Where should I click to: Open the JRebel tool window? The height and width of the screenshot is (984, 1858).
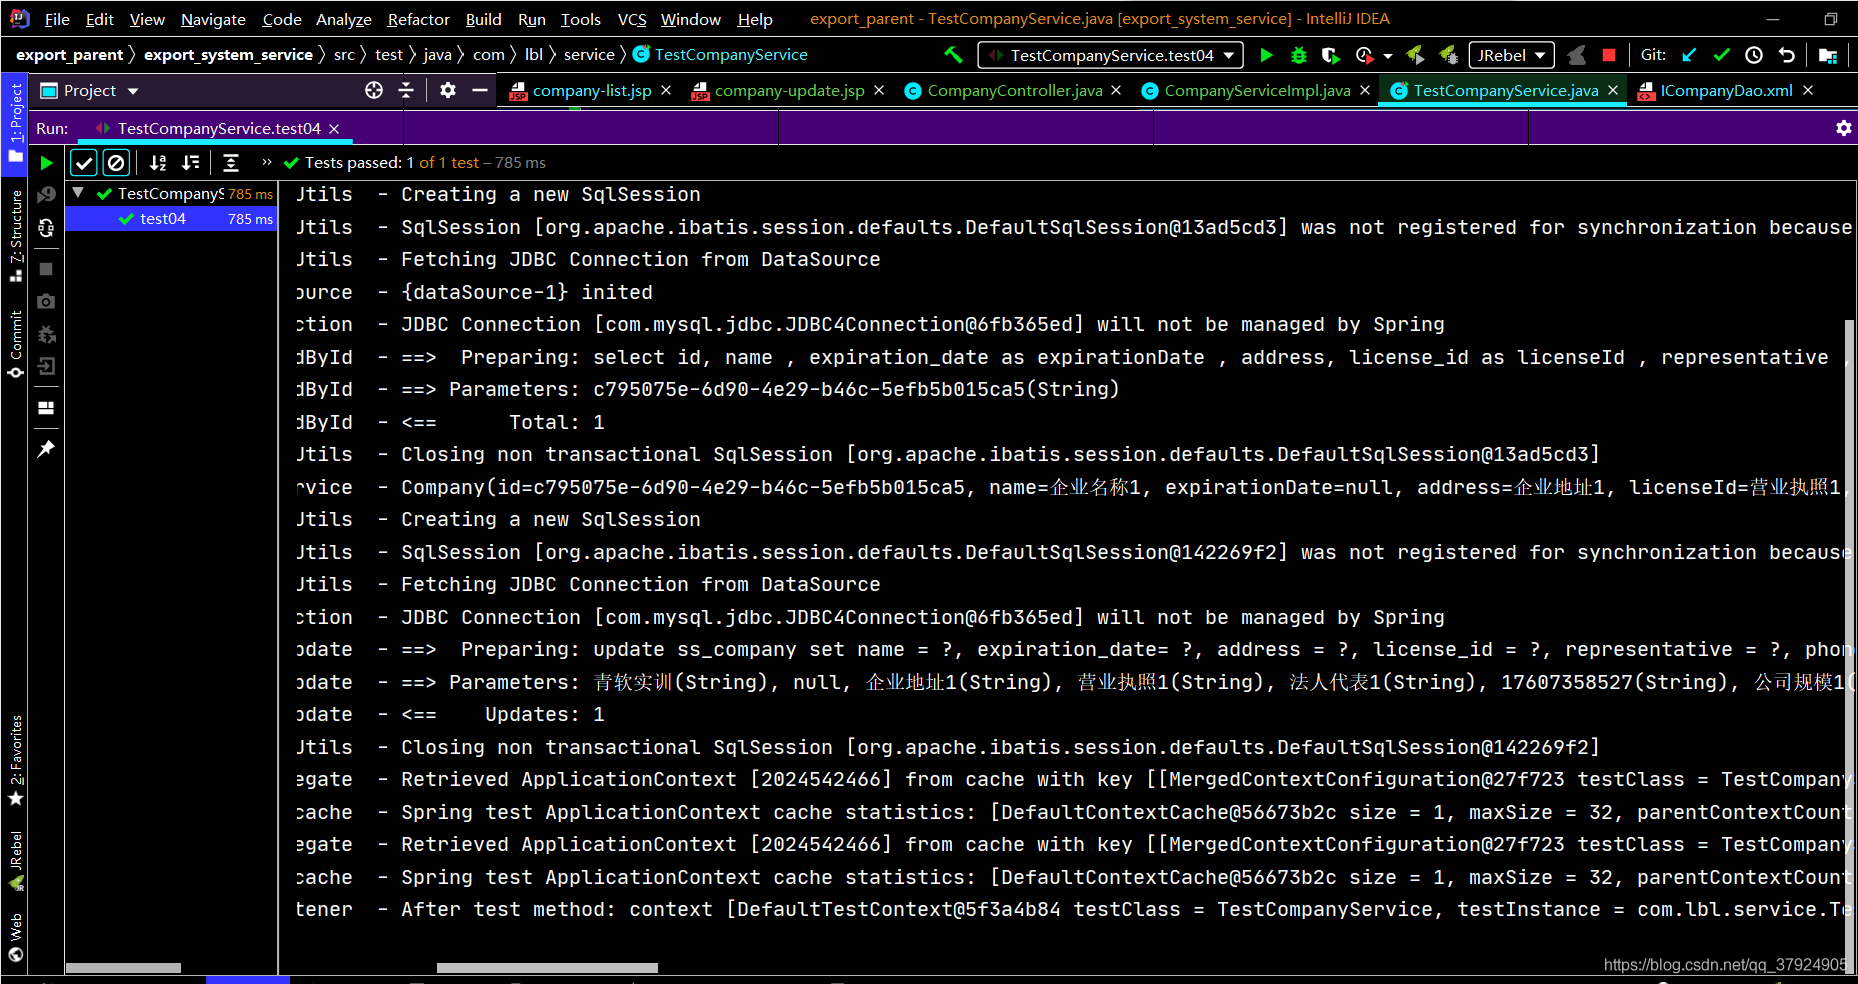[x=15, y=860]
